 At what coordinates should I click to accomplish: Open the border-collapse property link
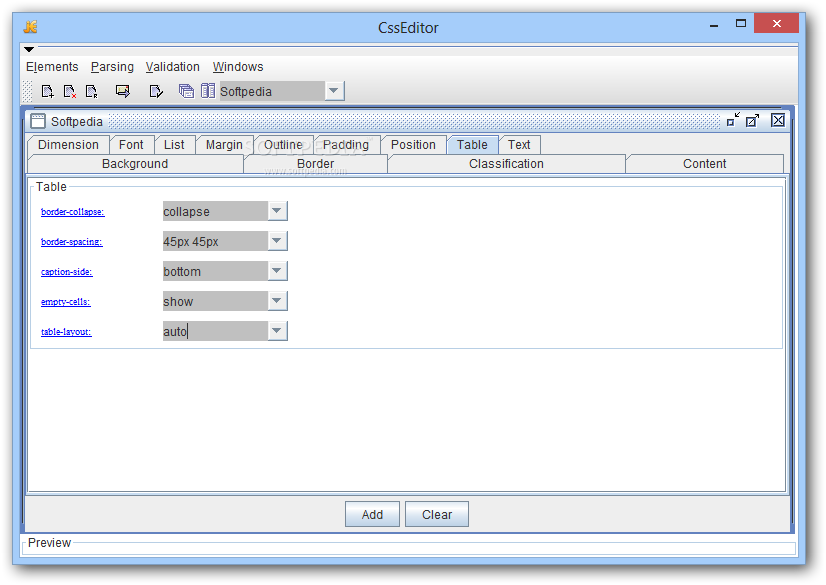73,212
